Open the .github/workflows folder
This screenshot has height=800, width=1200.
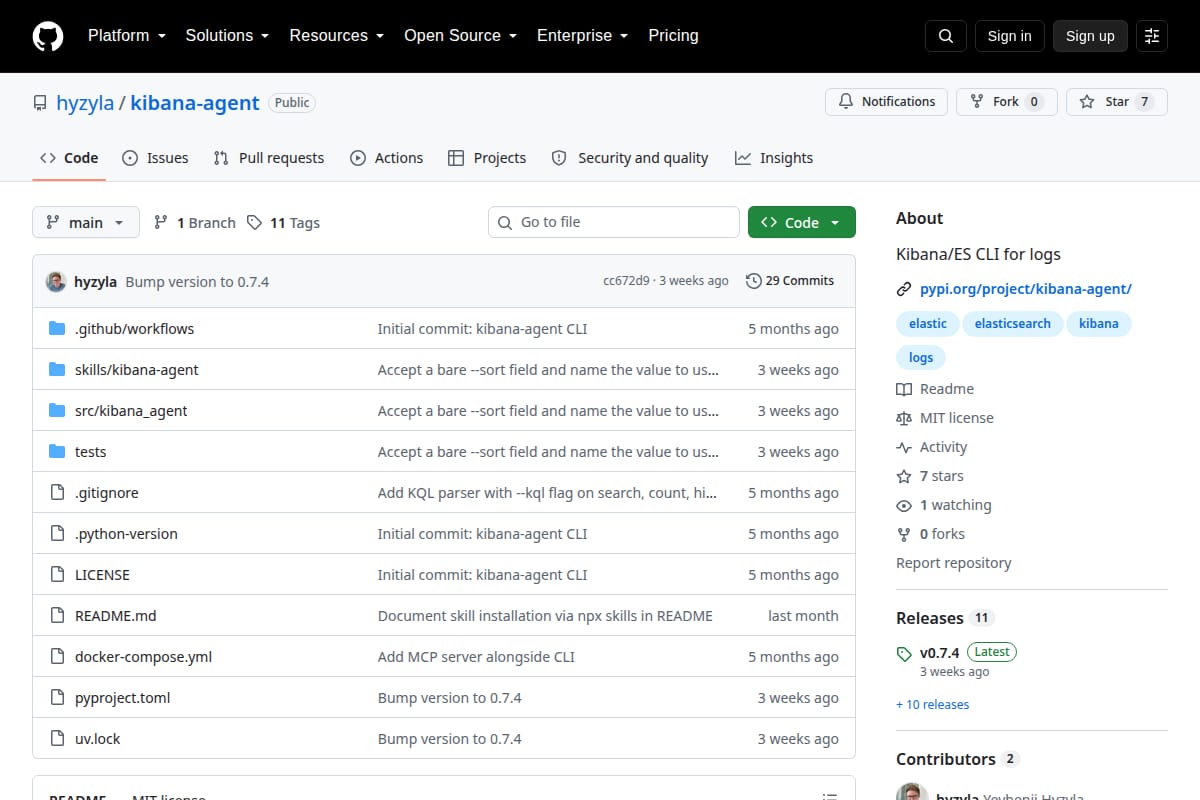pos(134,329)
